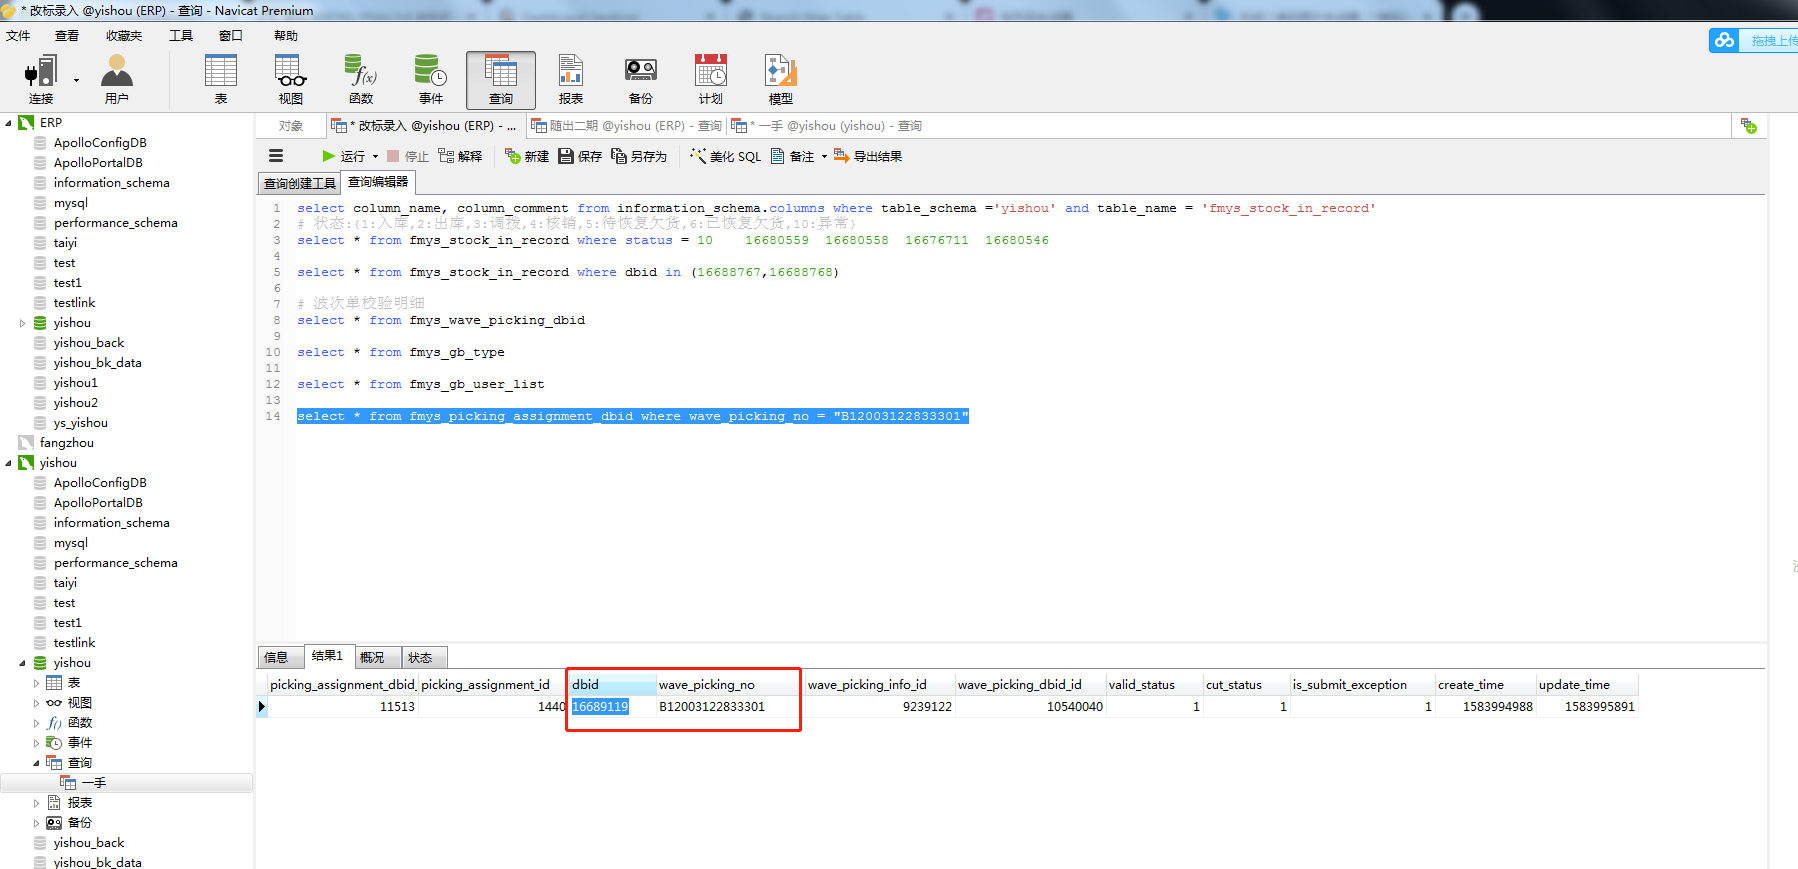The image size is (1798, 869).
Task: Open the hamburger menu in query toolbar
Action: click(276, 156)
